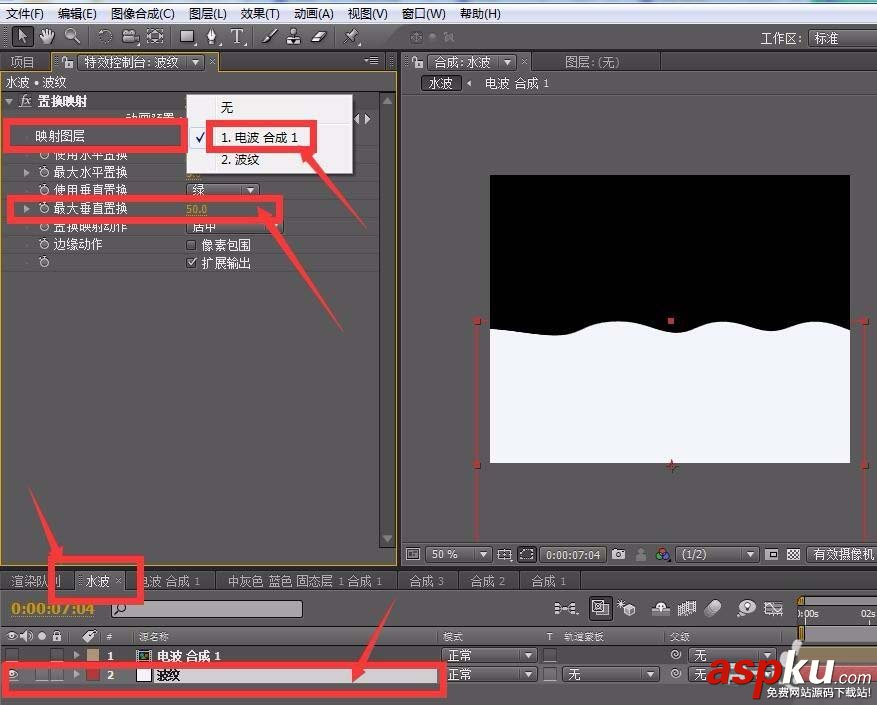Toggle Draft 3D icon in timeline

626,608
